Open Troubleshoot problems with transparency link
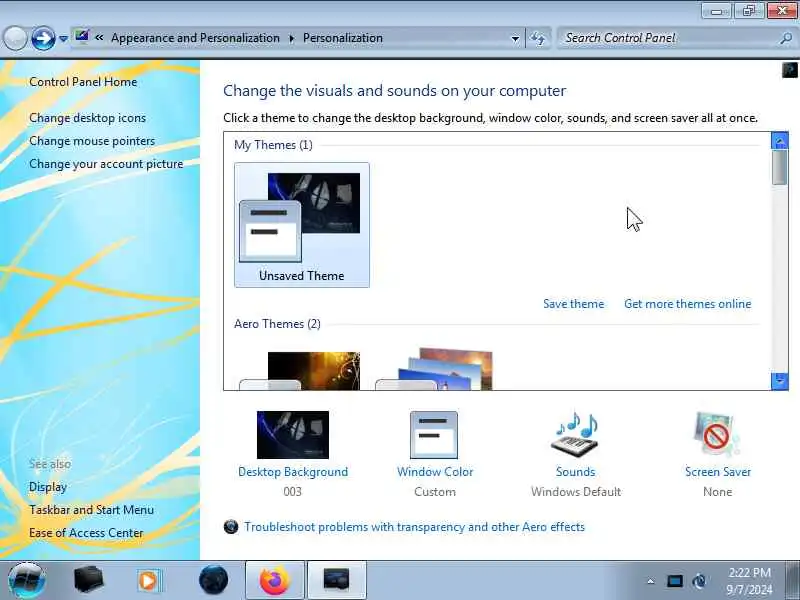Screen dimensions: 800x600 click(x=414, y=527)
